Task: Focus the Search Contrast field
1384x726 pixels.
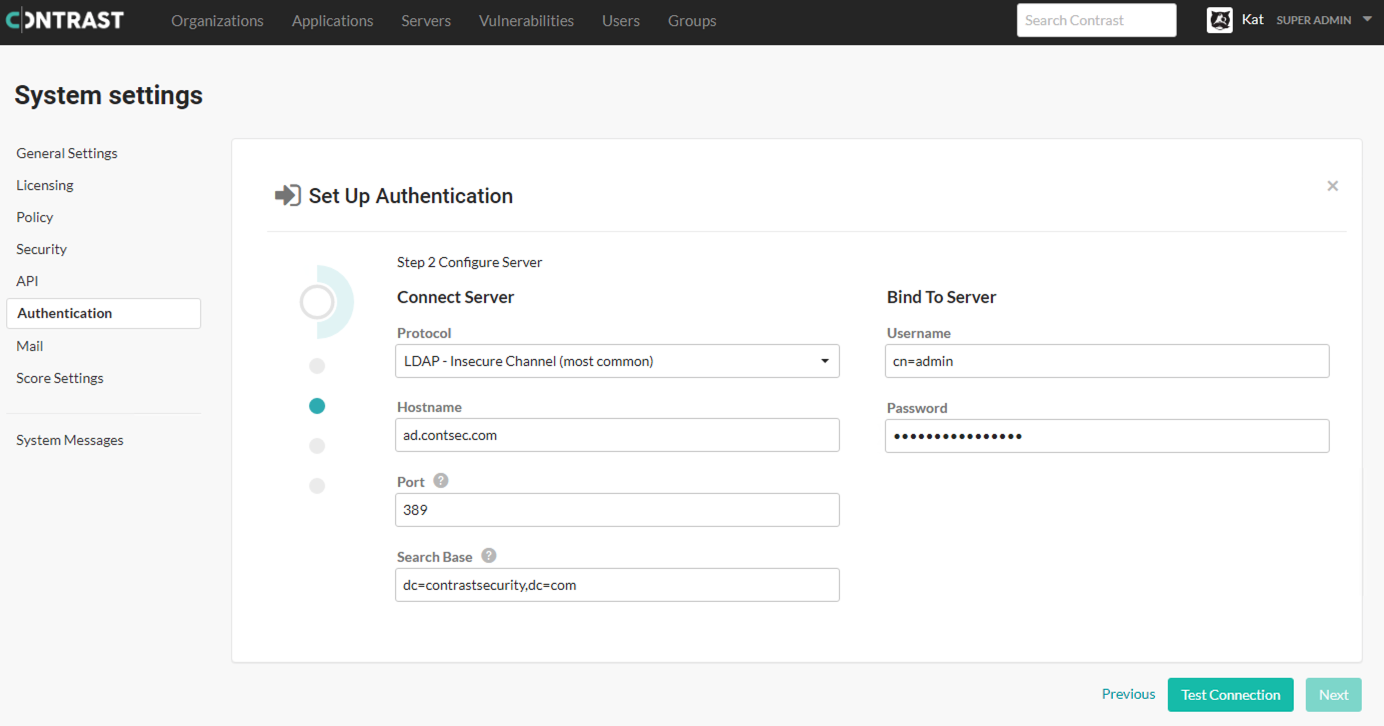Action: point(1096,20)
